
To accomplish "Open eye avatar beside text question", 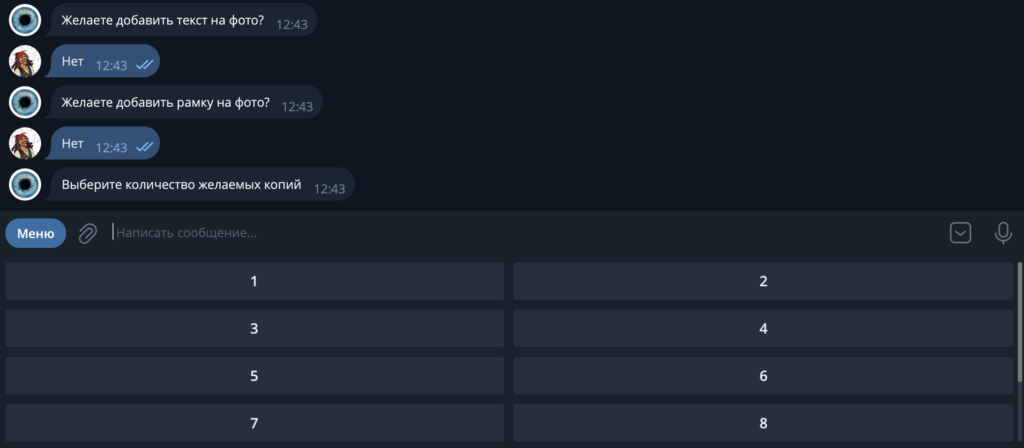I will coord(25,20).
